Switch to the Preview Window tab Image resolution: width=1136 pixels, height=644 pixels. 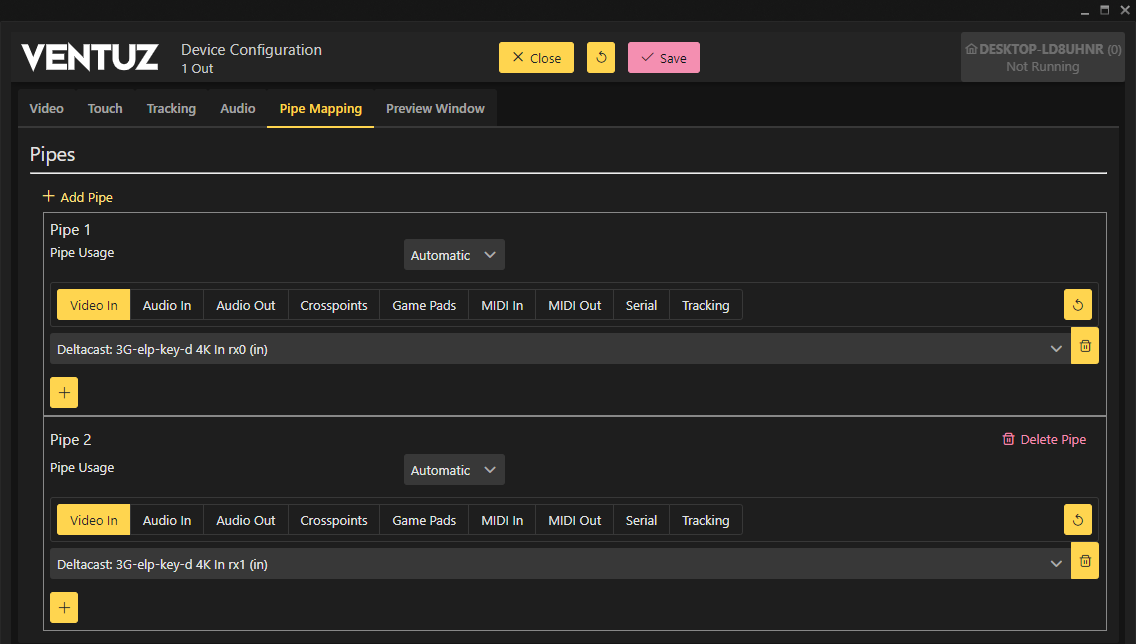(x=435, y=108)
